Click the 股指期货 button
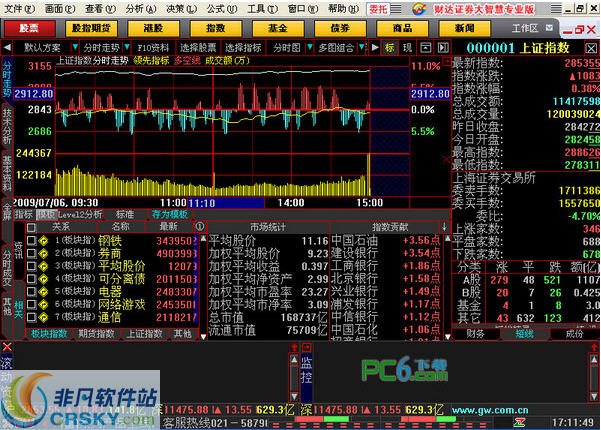Image resolution: width=601 pixels, height=430 pixels. point(92,28)
